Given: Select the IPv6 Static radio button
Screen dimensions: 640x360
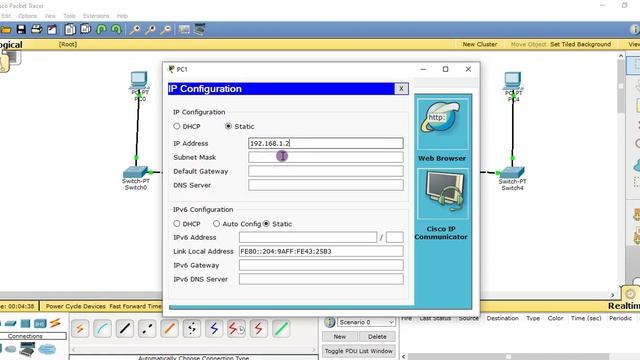Looking at the screenshot, I should 267,224.
